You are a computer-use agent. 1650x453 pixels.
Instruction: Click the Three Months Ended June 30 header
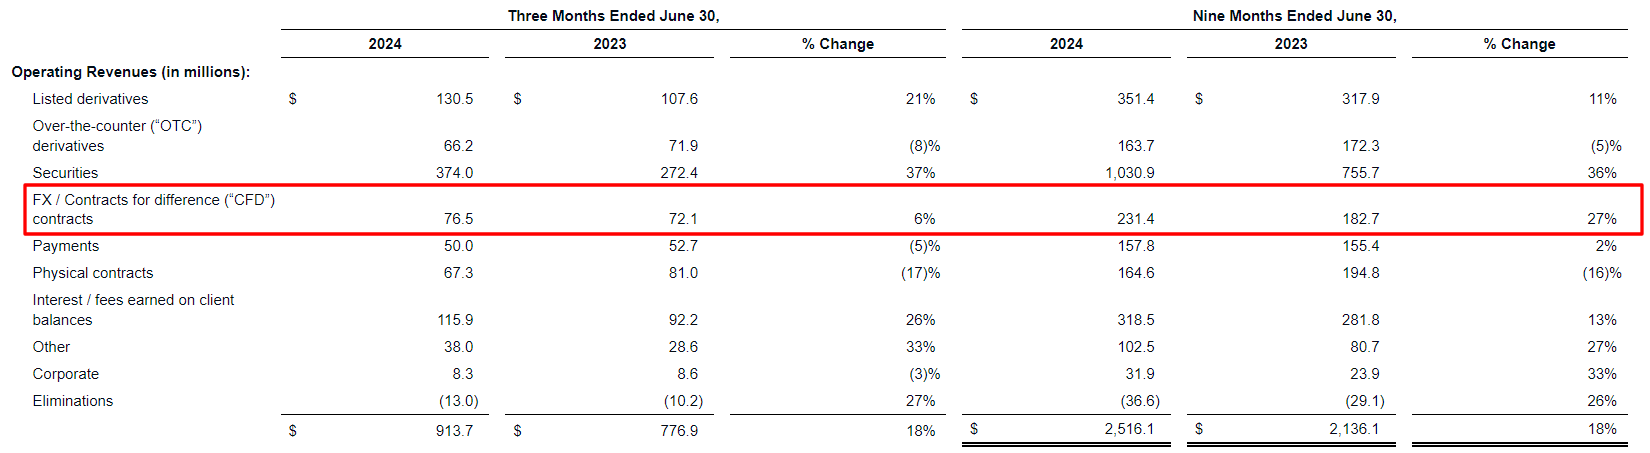[613, 16]
